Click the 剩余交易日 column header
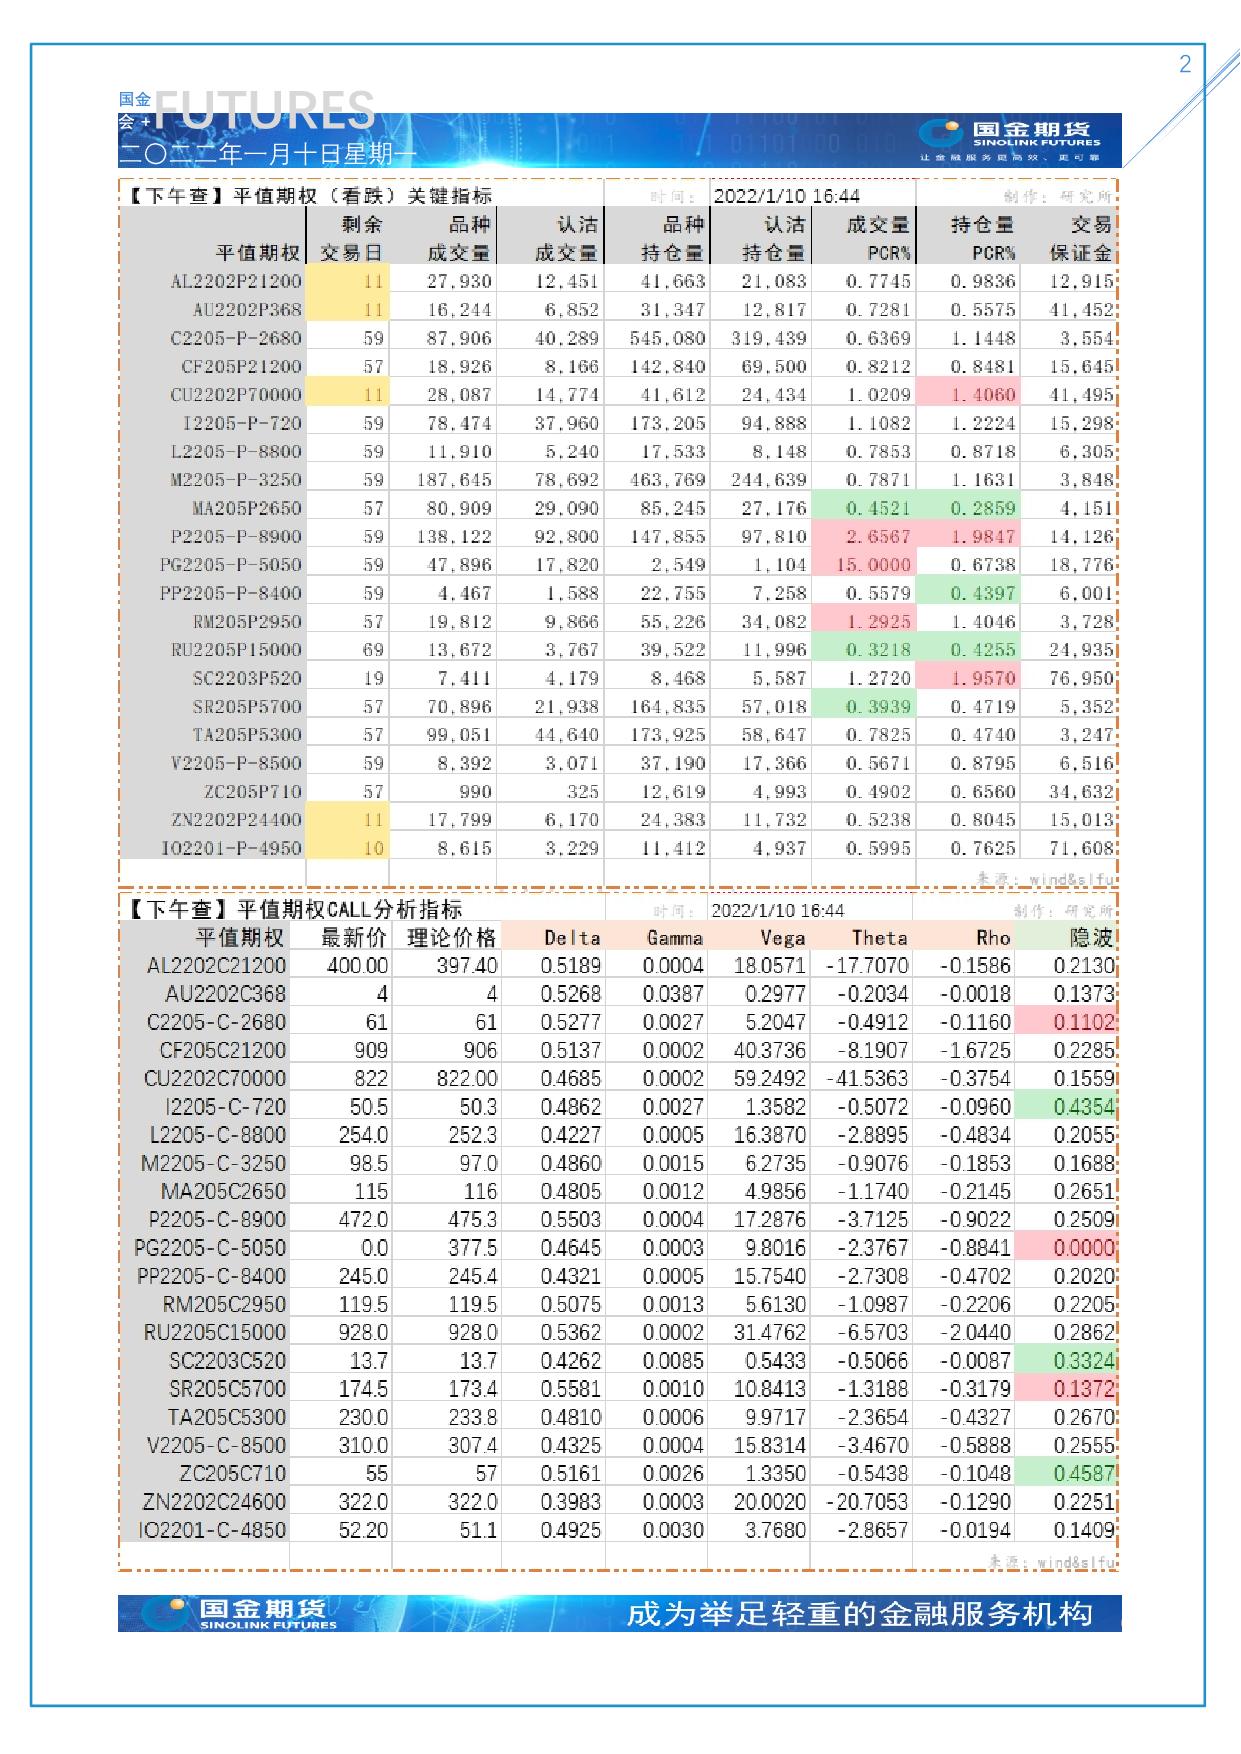Viewport: 1241px width, 1754px height. pos(350,239)
